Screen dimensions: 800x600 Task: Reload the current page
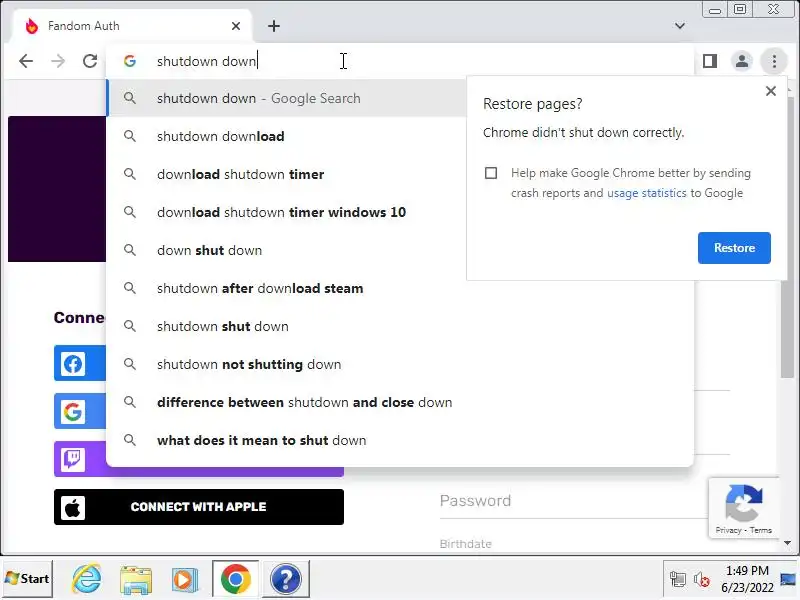[90, 61]
